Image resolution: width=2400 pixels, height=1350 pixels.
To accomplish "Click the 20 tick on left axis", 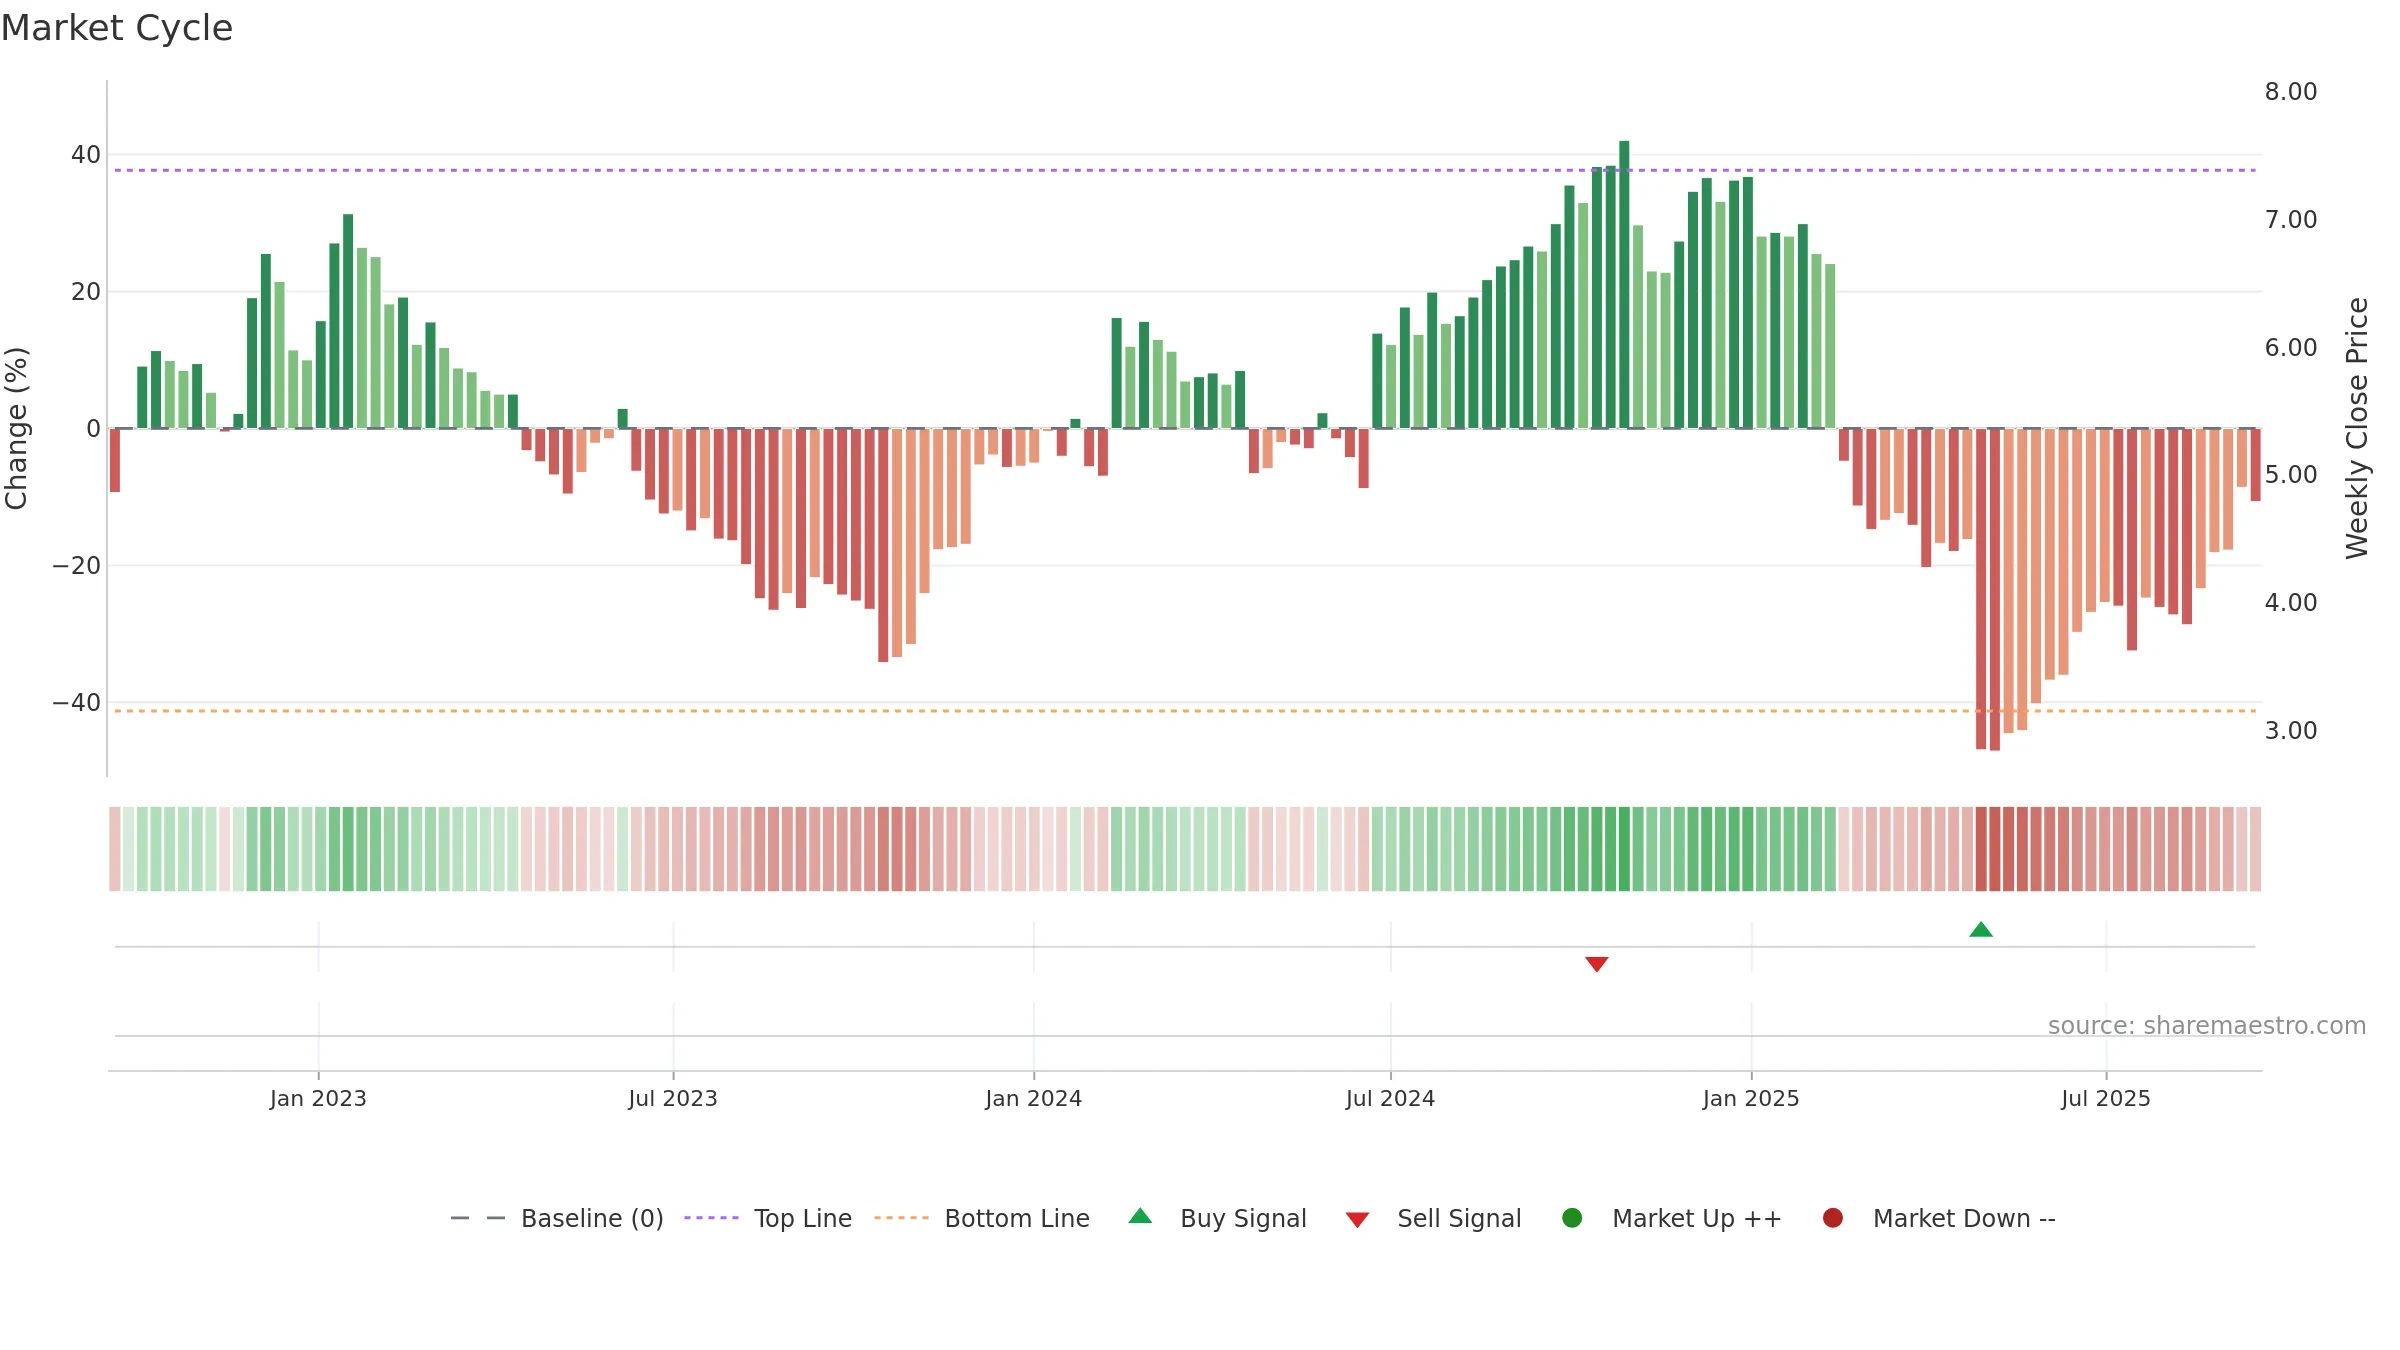I will pyautogui.click(x=86, y=292).
